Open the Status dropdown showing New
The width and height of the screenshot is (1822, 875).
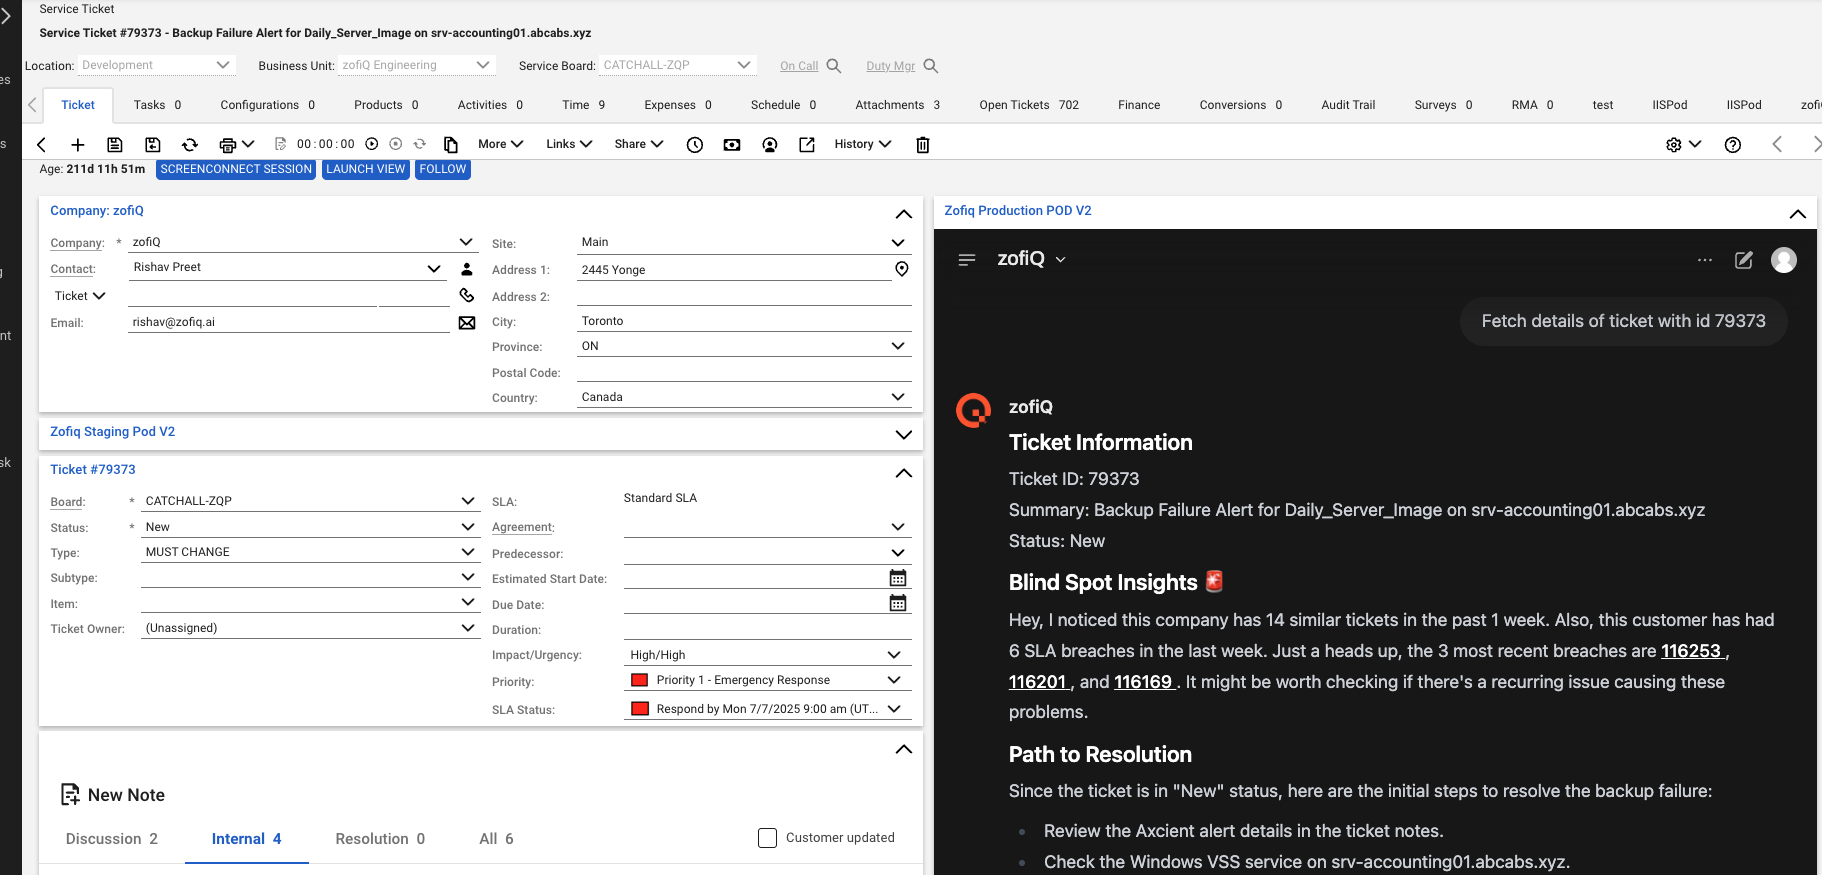point(310,527)
